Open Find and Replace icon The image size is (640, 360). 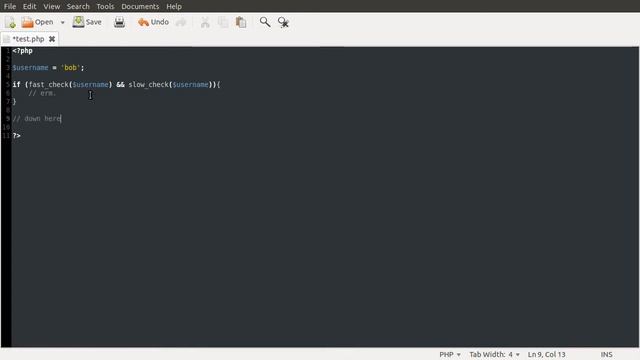tap(283, 22)
